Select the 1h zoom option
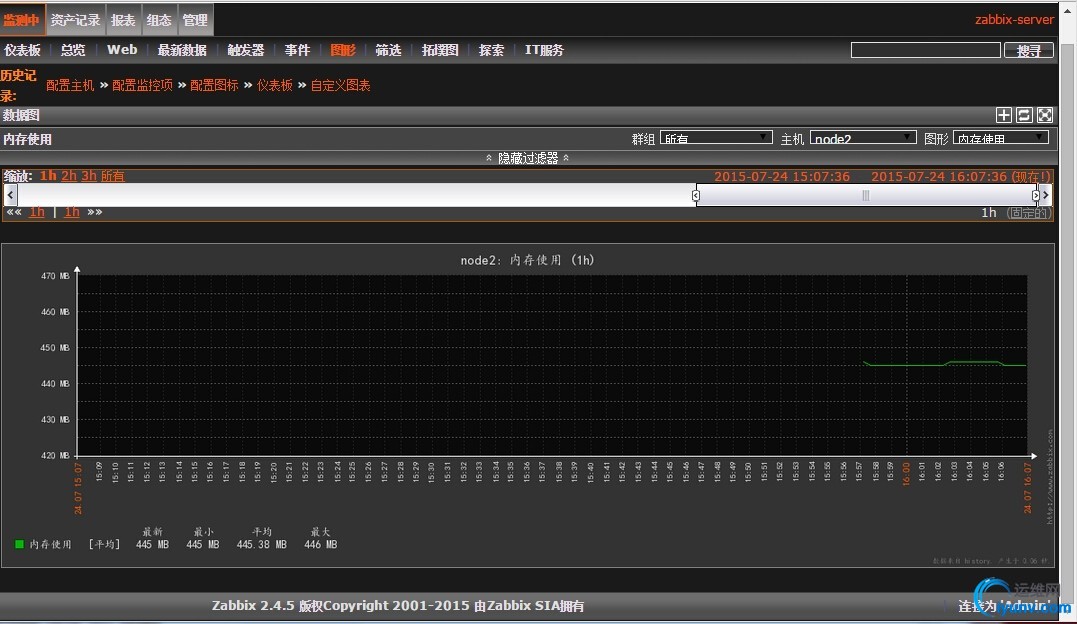This screenshot has width=1077, height=624. (48, 176)
